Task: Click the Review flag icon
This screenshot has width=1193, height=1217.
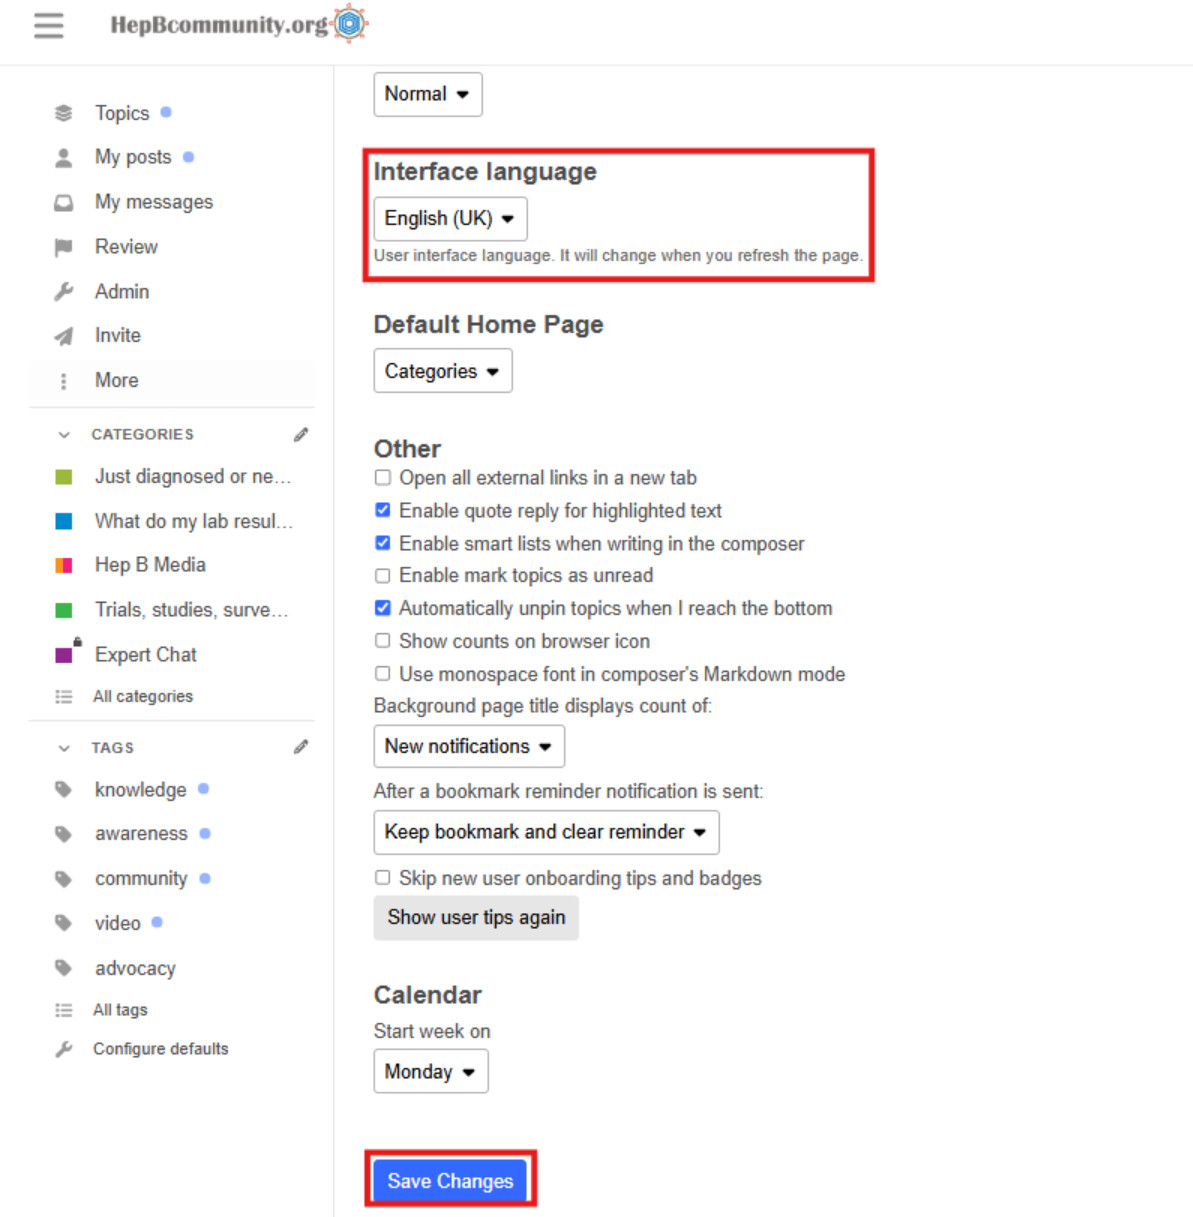Action: click(64, 247)
